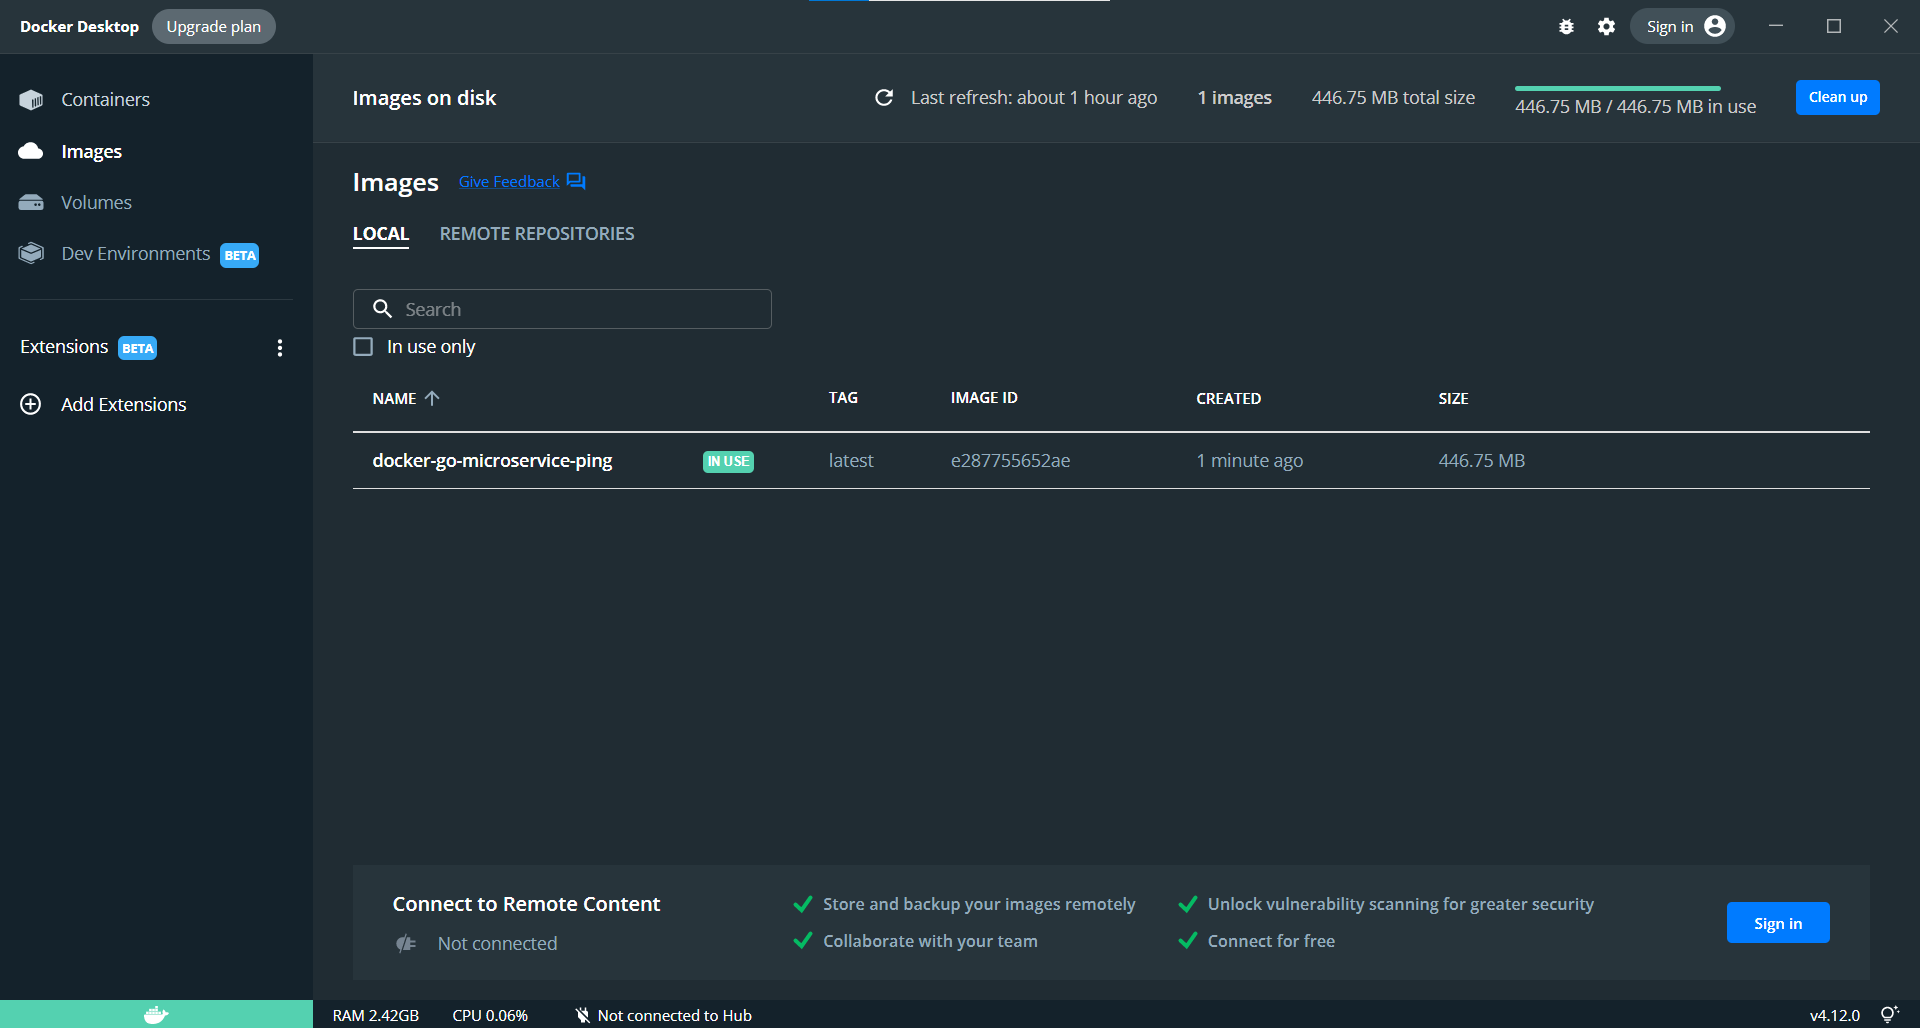Image resolution: width=1920 pixels, height=1028 pixels.
Task: Click the Docker whale icon in status bar
Action: [x=156, y=1014]
